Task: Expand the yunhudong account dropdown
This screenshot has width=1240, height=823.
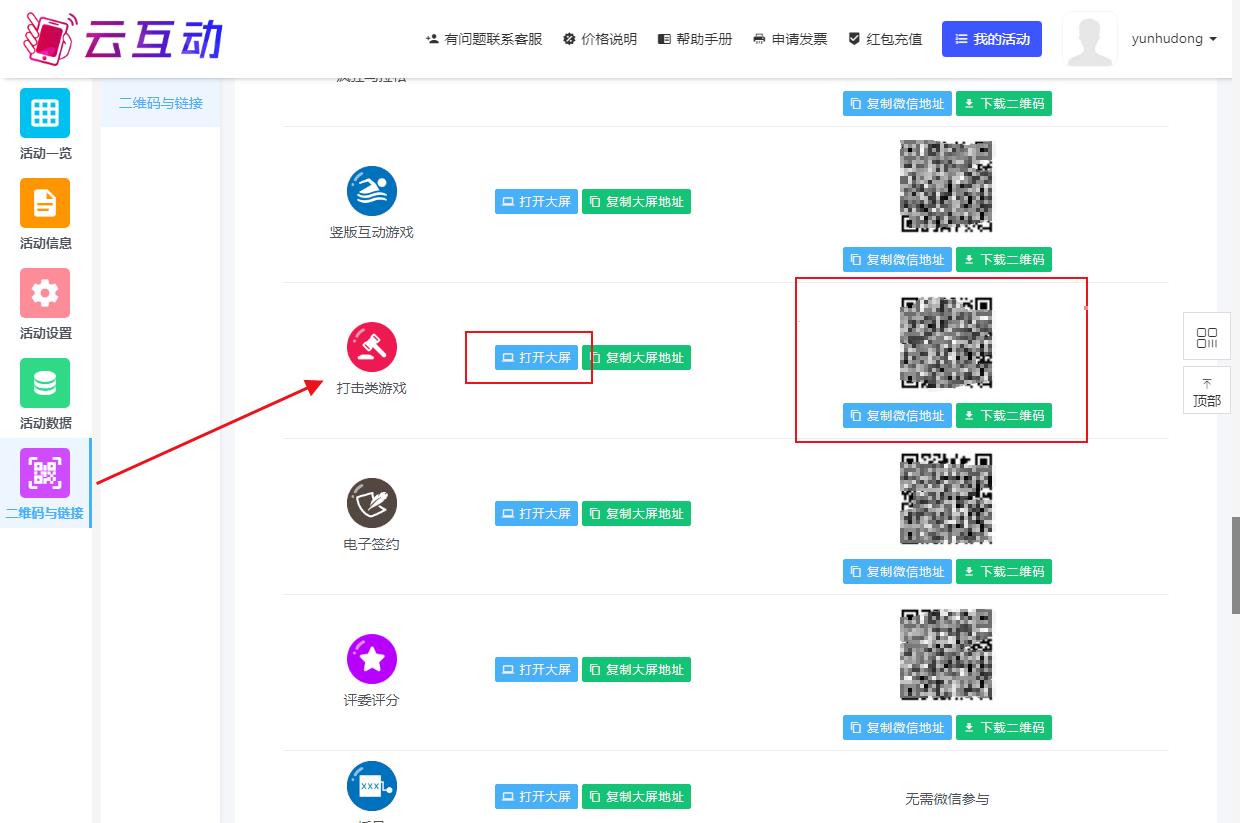Action: click(x=1174, y=39)
